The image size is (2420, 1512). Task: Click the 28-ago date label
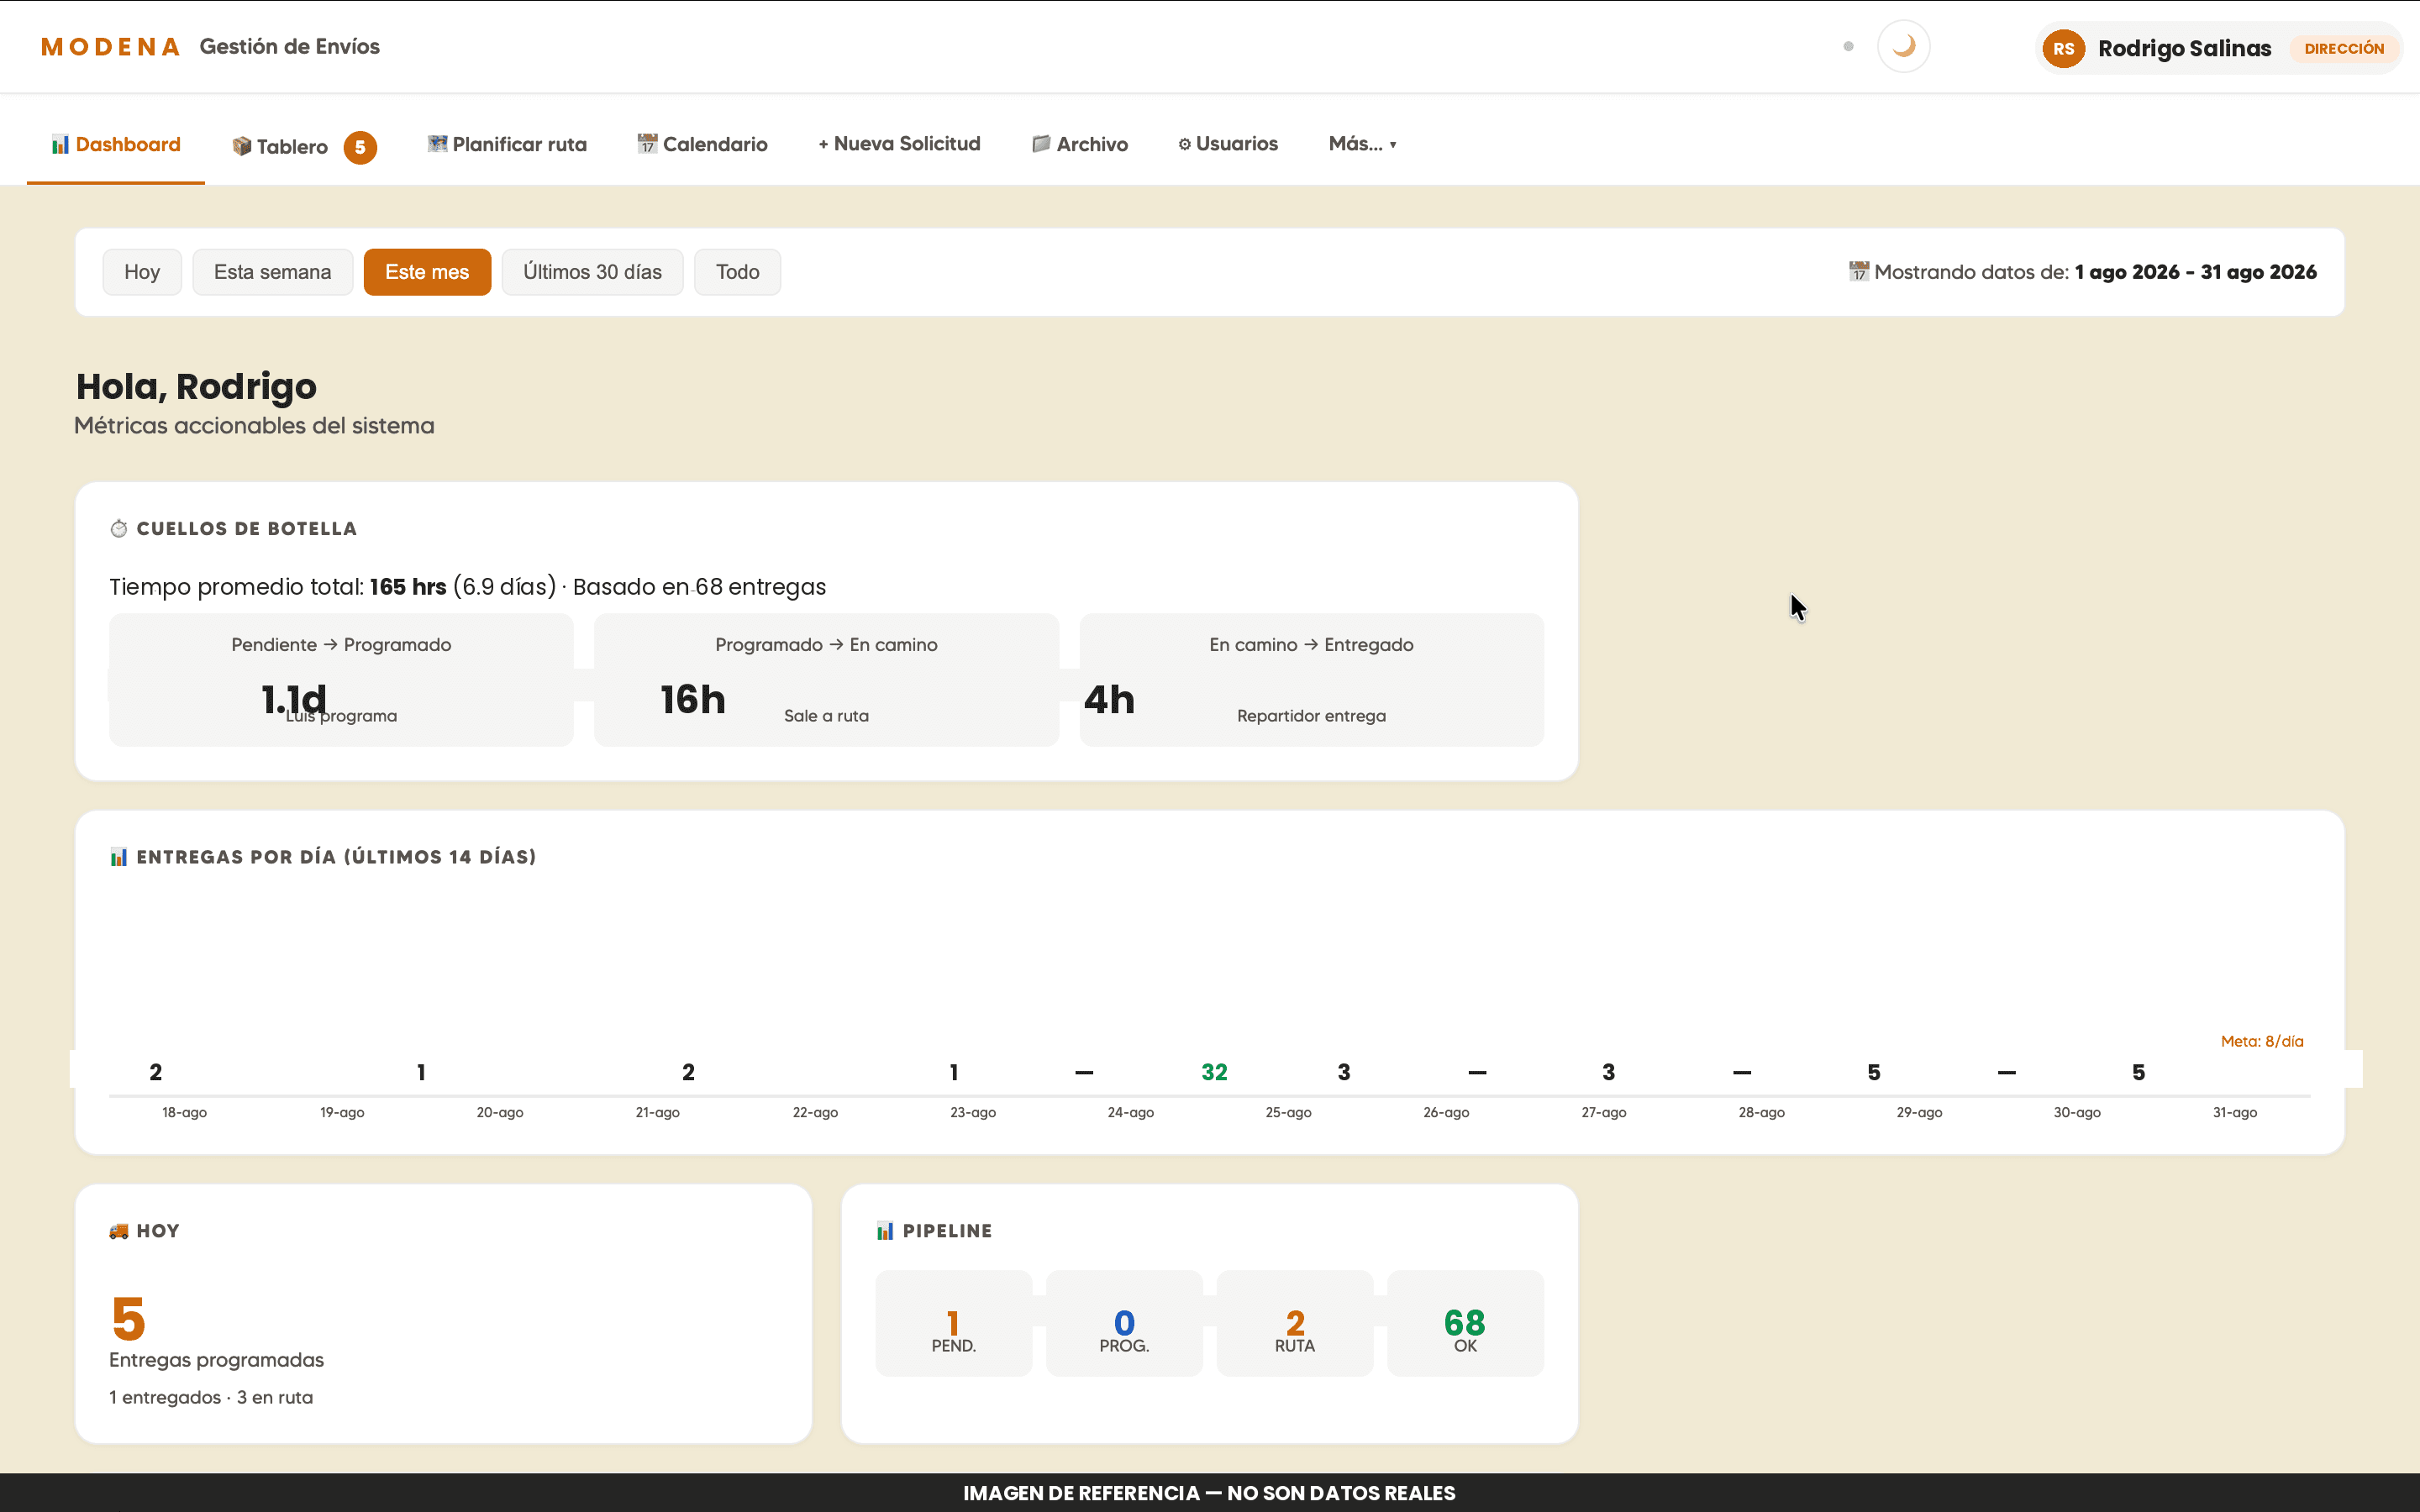pos(1761,1112)
